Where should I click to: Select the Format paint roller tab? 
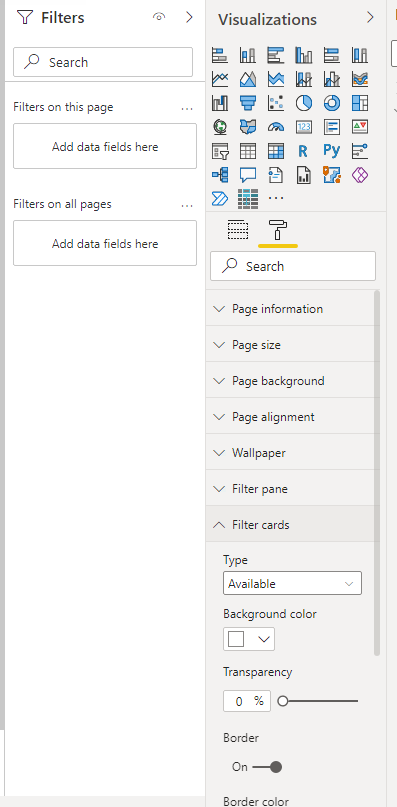coord(278,230)
